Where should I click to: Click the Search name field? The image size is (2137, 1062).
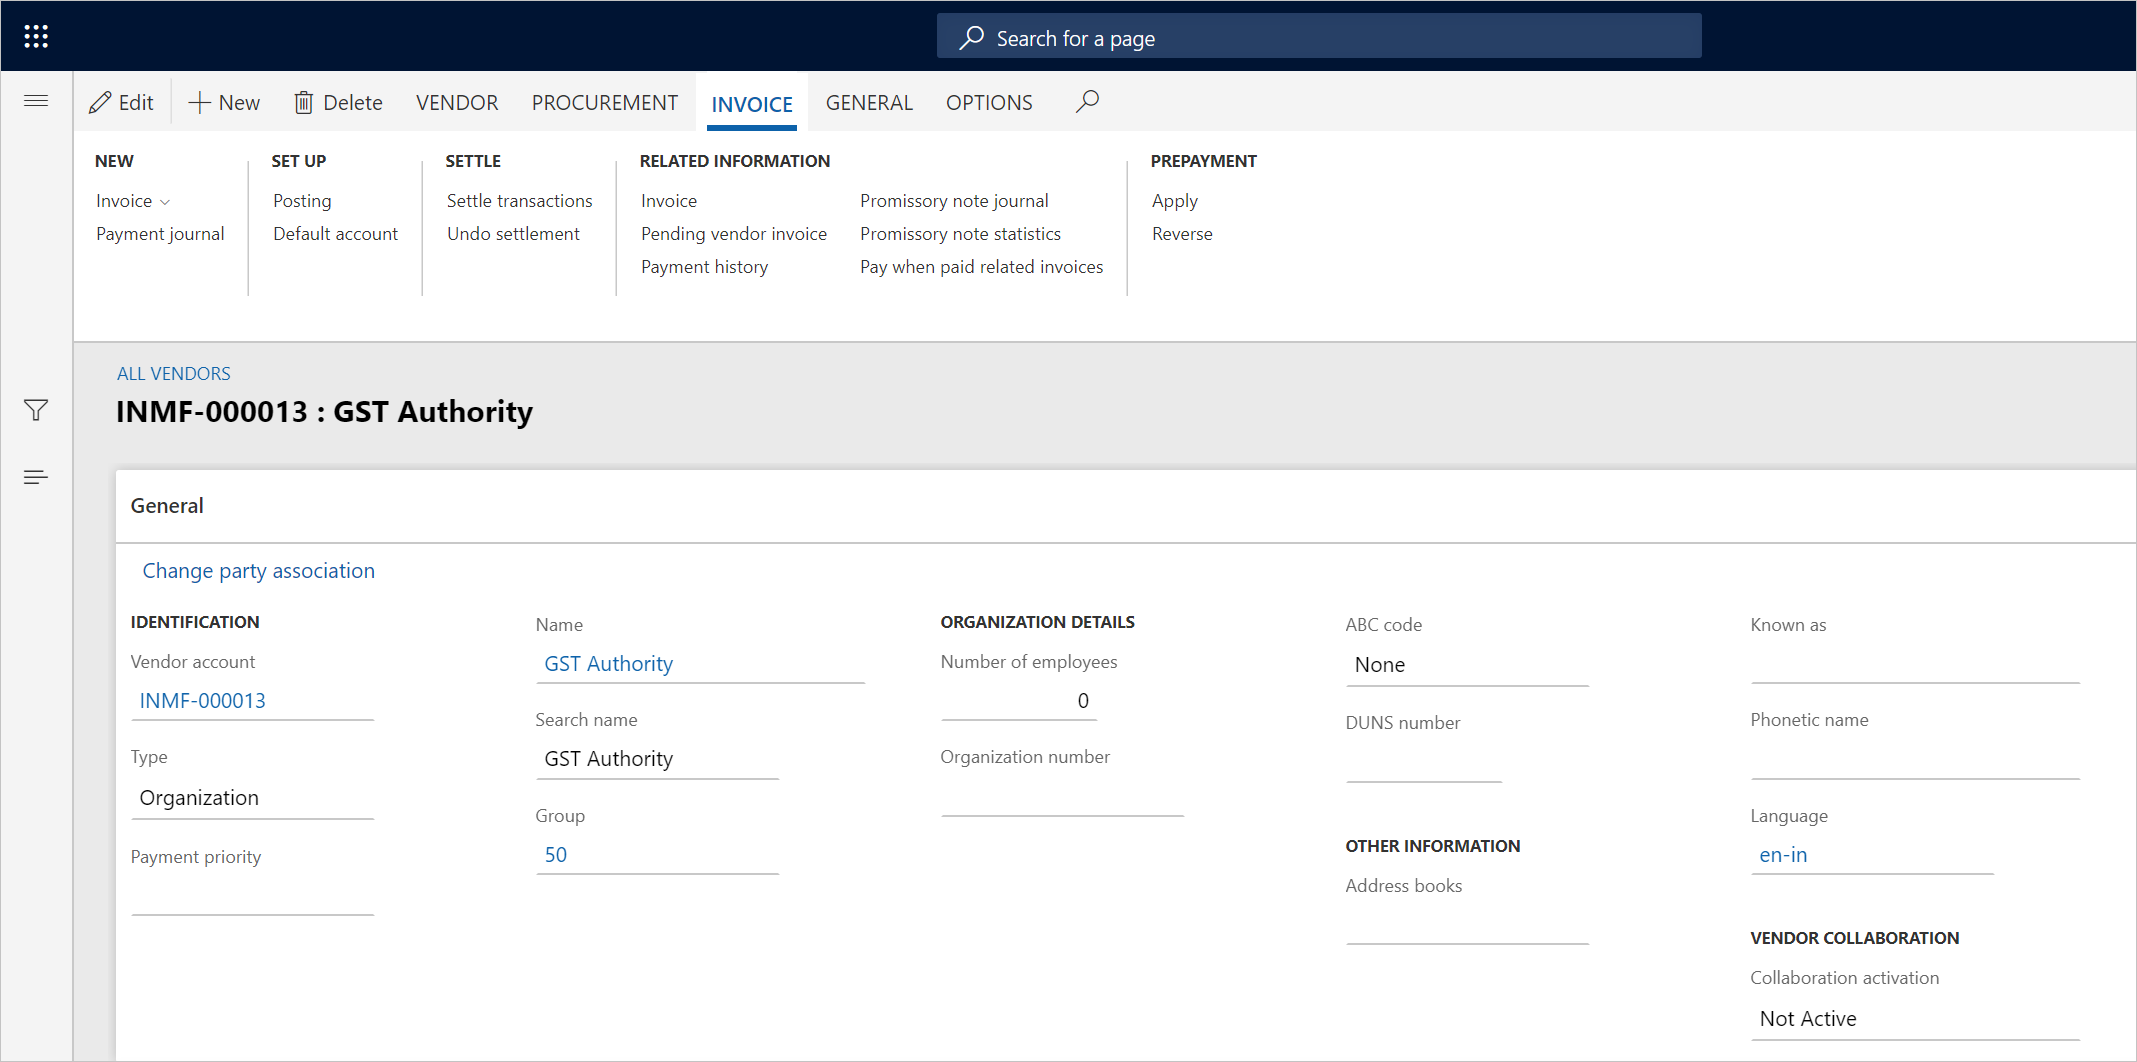[657, 759]
